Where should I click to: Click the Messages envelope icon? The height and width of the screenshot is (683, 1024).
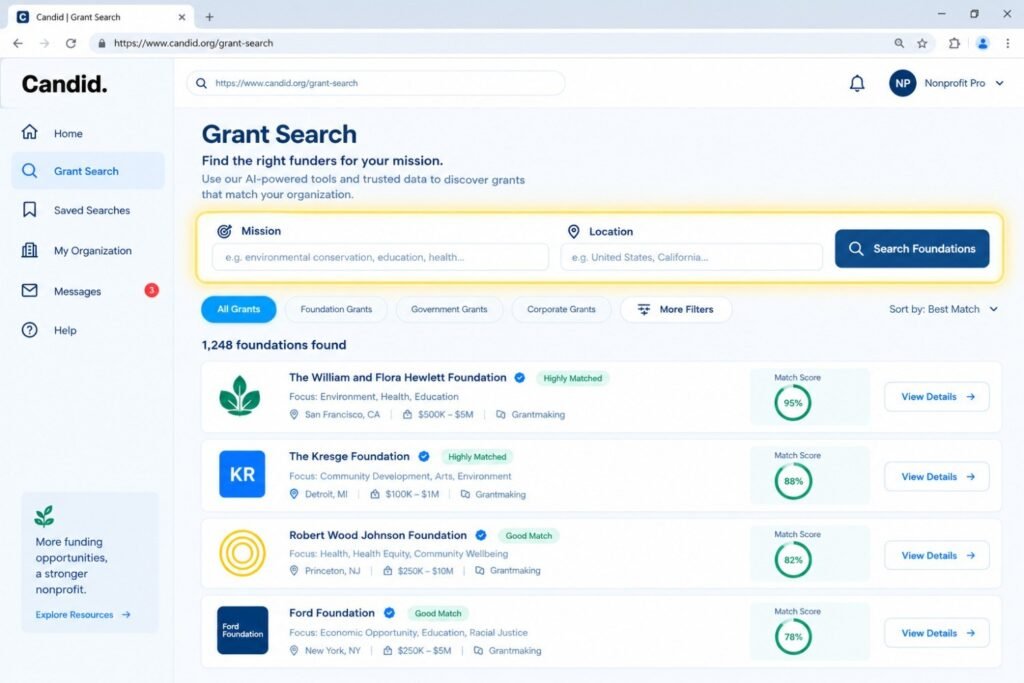pos(29,290)
